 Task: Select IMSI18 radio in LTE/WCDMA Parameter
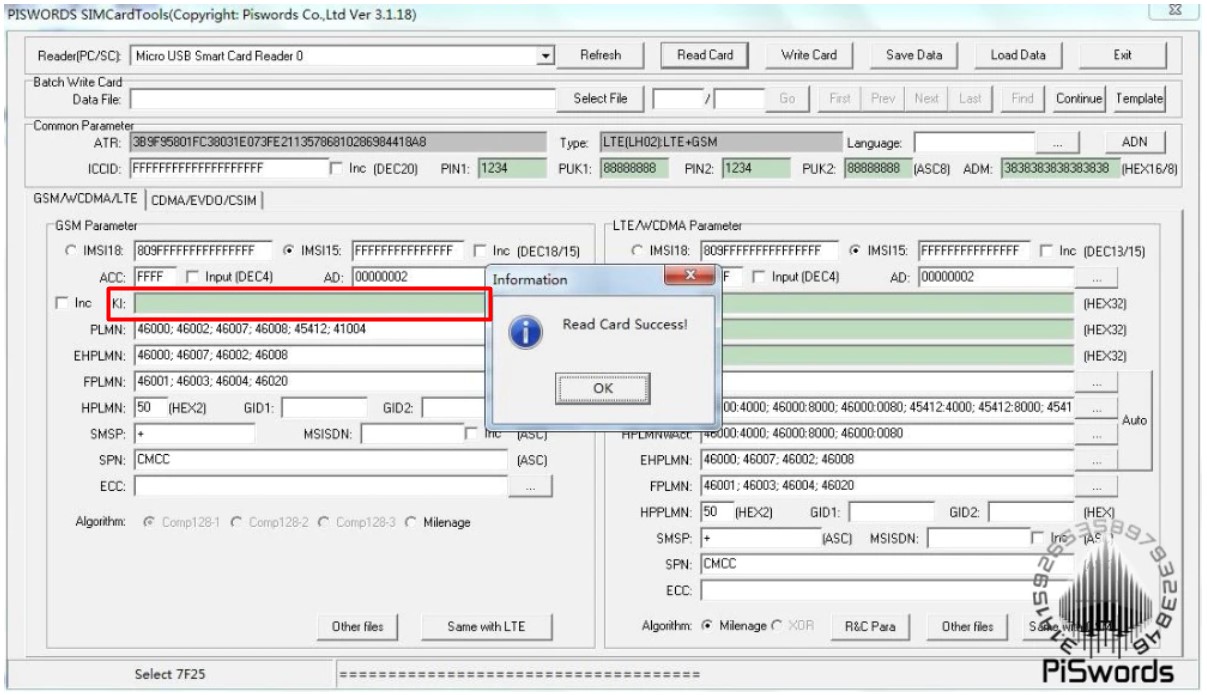pos(639,250)
